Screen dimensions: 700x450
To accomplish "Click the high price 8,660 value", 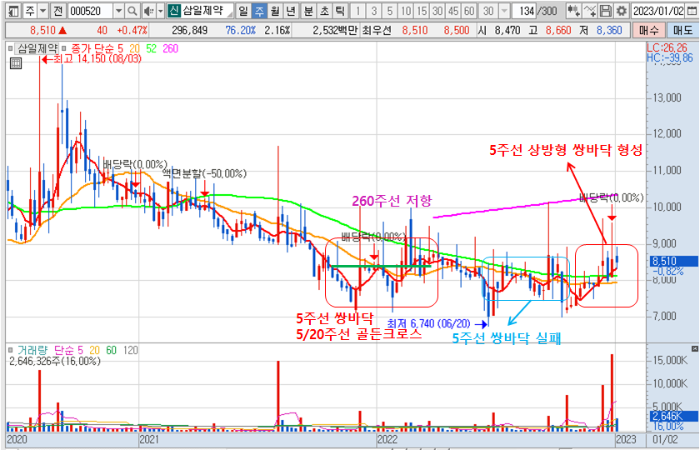I will (558, 30).
